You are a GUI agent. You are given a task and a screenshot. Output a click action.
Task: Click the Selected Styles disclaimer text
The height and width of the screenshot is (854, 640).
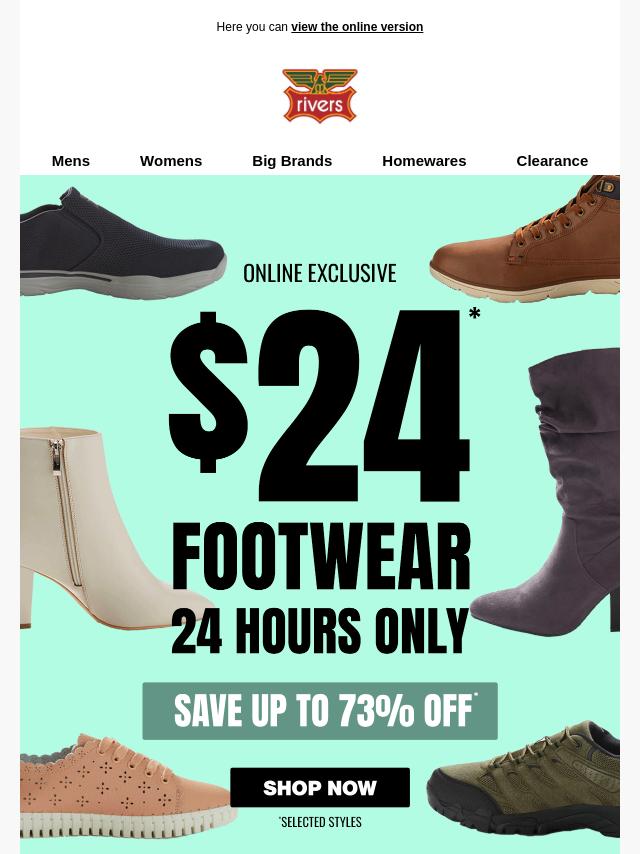click(x=320, y=822)
